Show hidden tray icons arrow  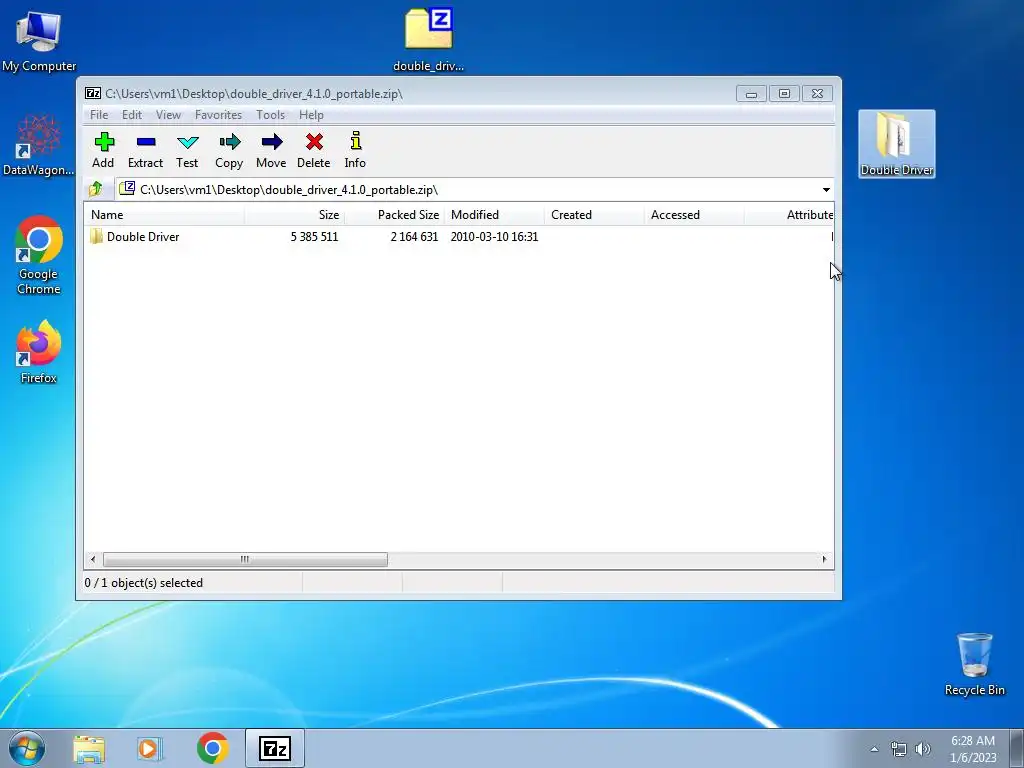pos(874,749)
